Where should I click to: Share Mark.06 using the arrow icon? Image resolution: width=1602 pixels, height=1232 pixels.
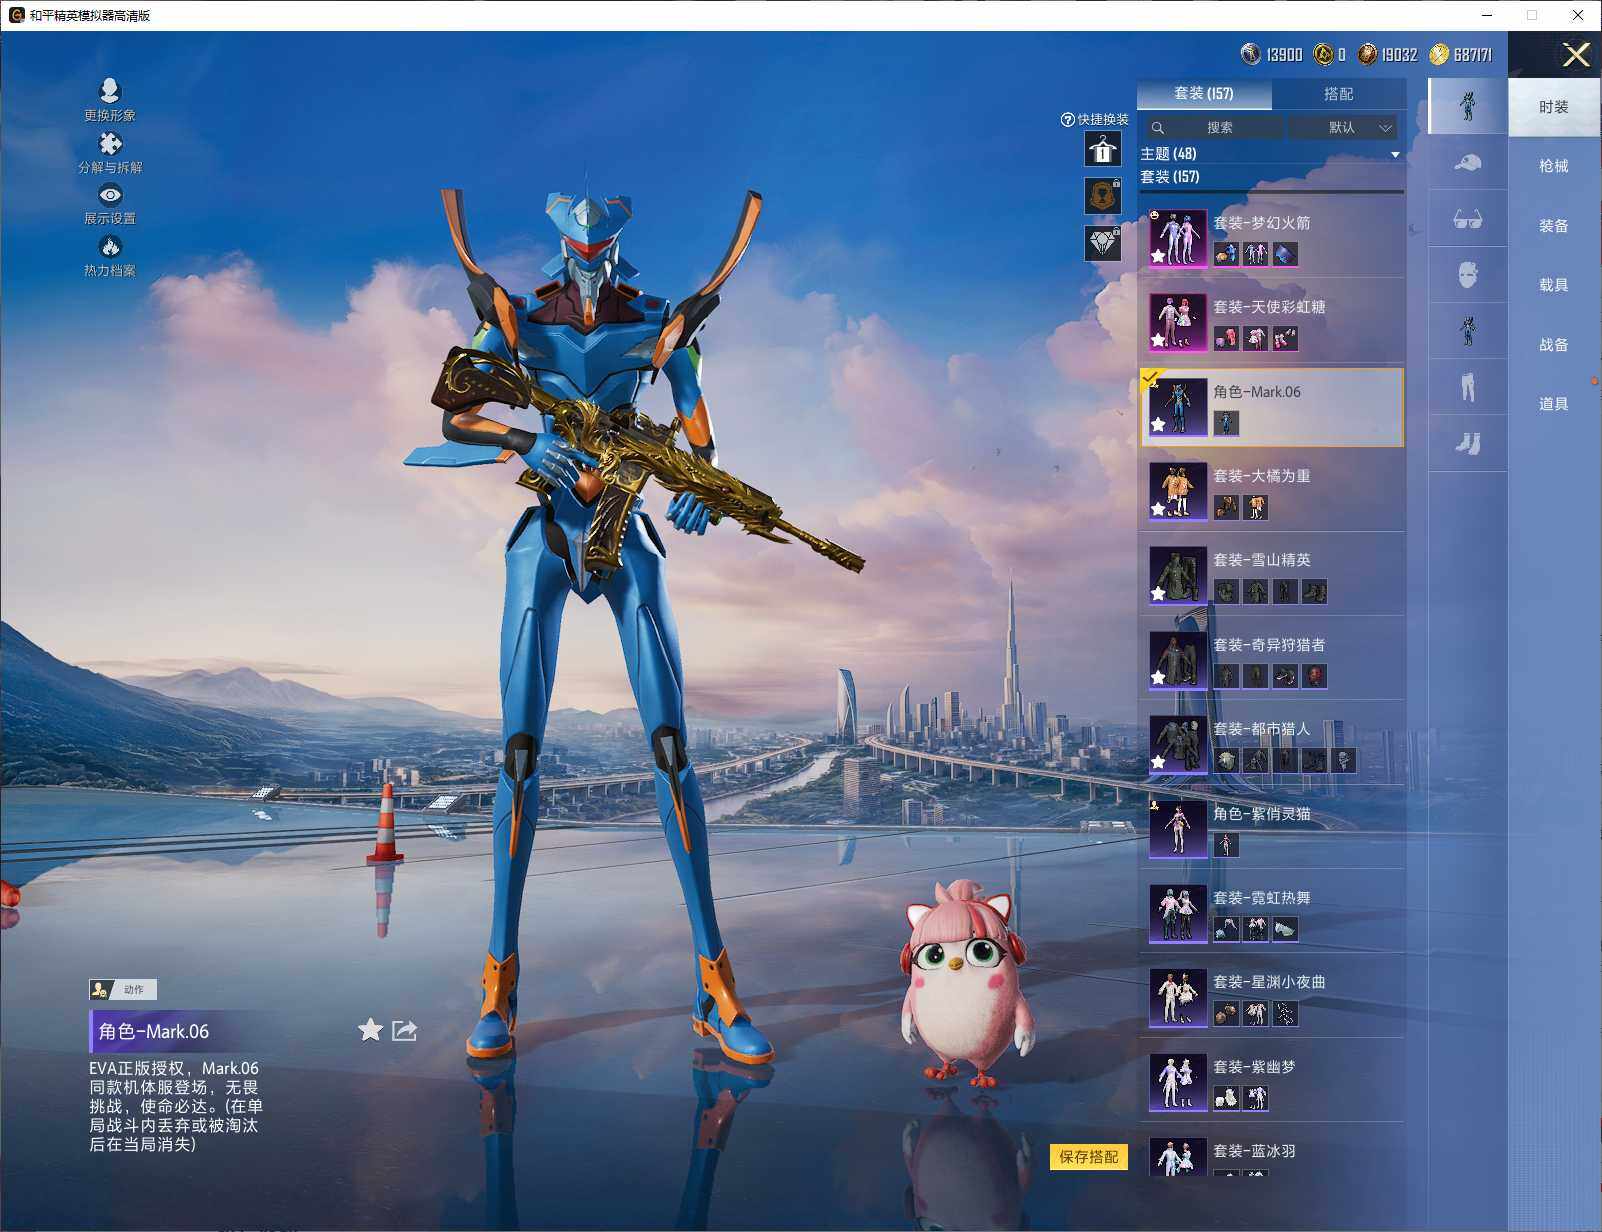tap(404, 1030)
